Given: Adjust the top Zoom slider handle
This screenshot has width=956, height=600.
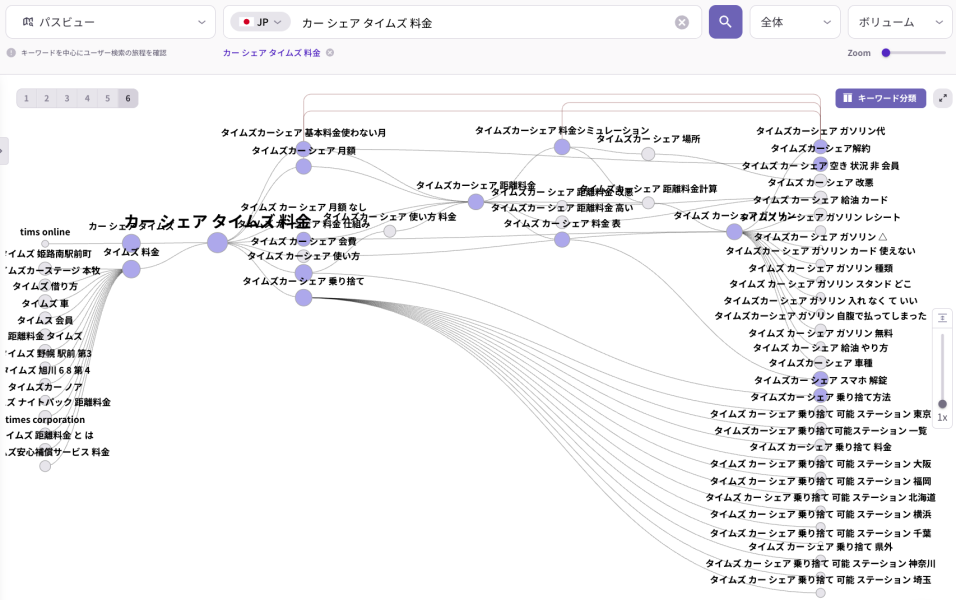Looking at the screenshot, I should click(886, 52).
